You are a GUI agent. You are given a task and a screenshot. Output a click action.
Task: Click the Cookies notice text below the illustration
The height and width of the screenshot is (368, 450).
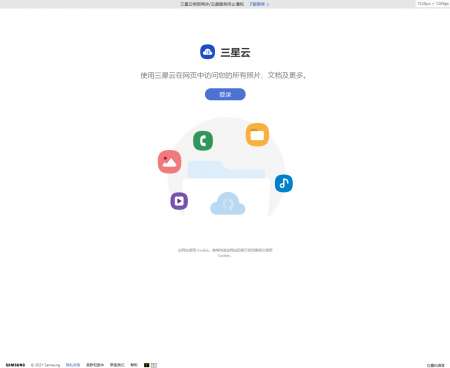tap(225, 253)
